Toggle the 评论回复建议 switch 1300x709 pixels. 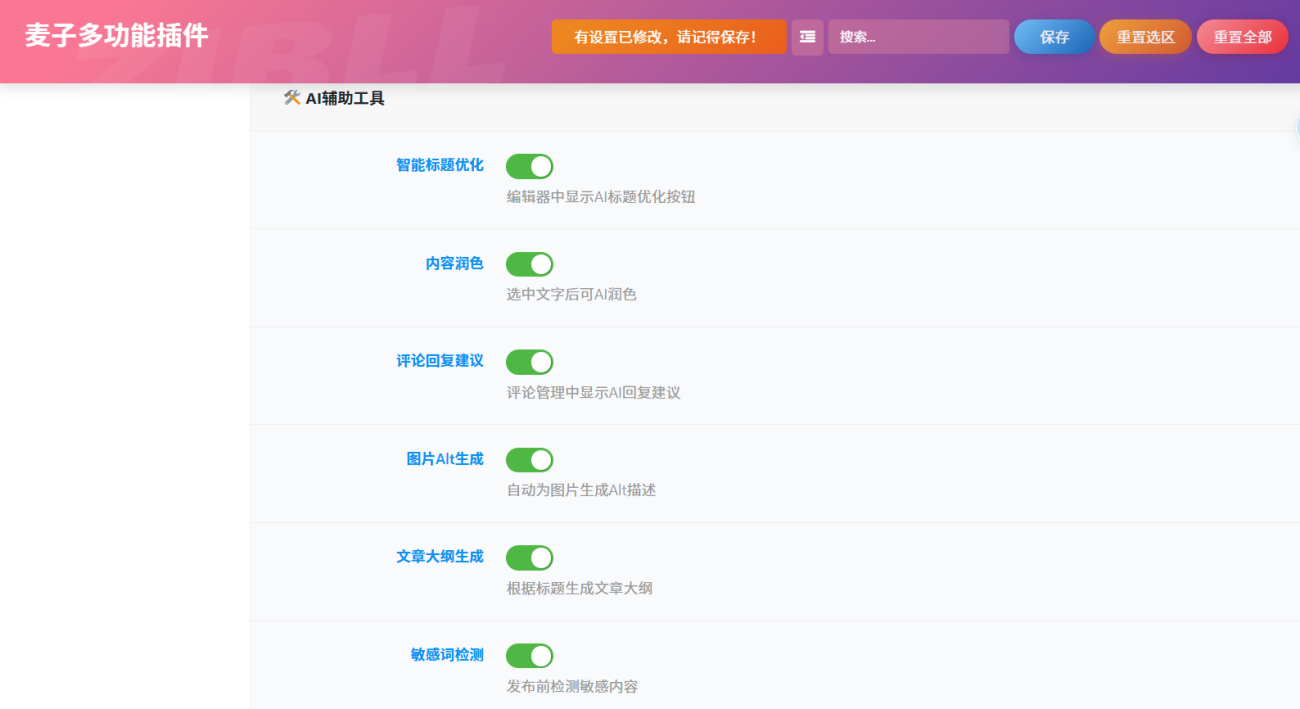(529, 362)
